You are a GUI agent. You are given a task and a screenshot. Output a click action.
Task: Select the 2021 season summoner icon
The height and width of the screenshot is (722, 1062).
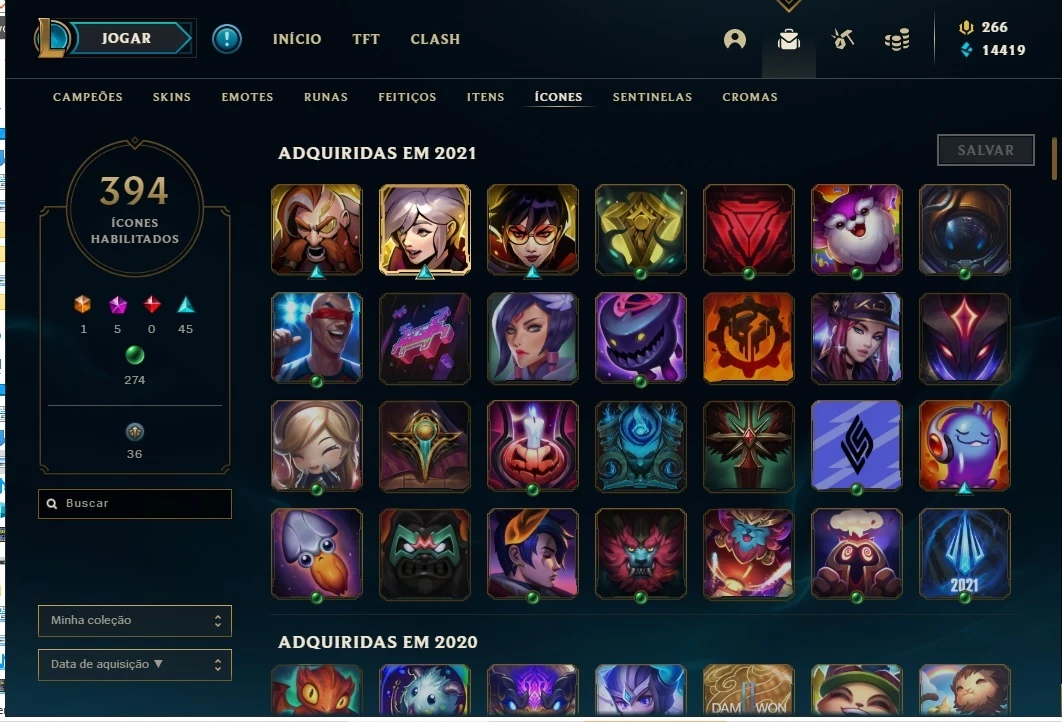pos(964,554)
